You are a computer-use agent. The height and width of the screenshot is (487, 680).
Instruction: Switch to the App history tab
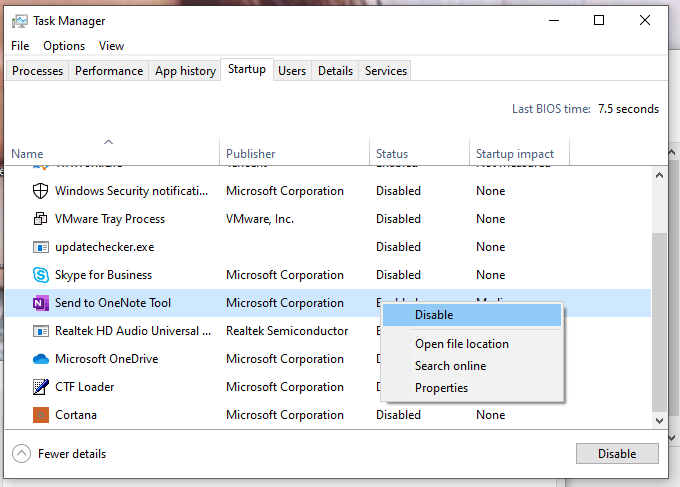[x=185, y=71]
